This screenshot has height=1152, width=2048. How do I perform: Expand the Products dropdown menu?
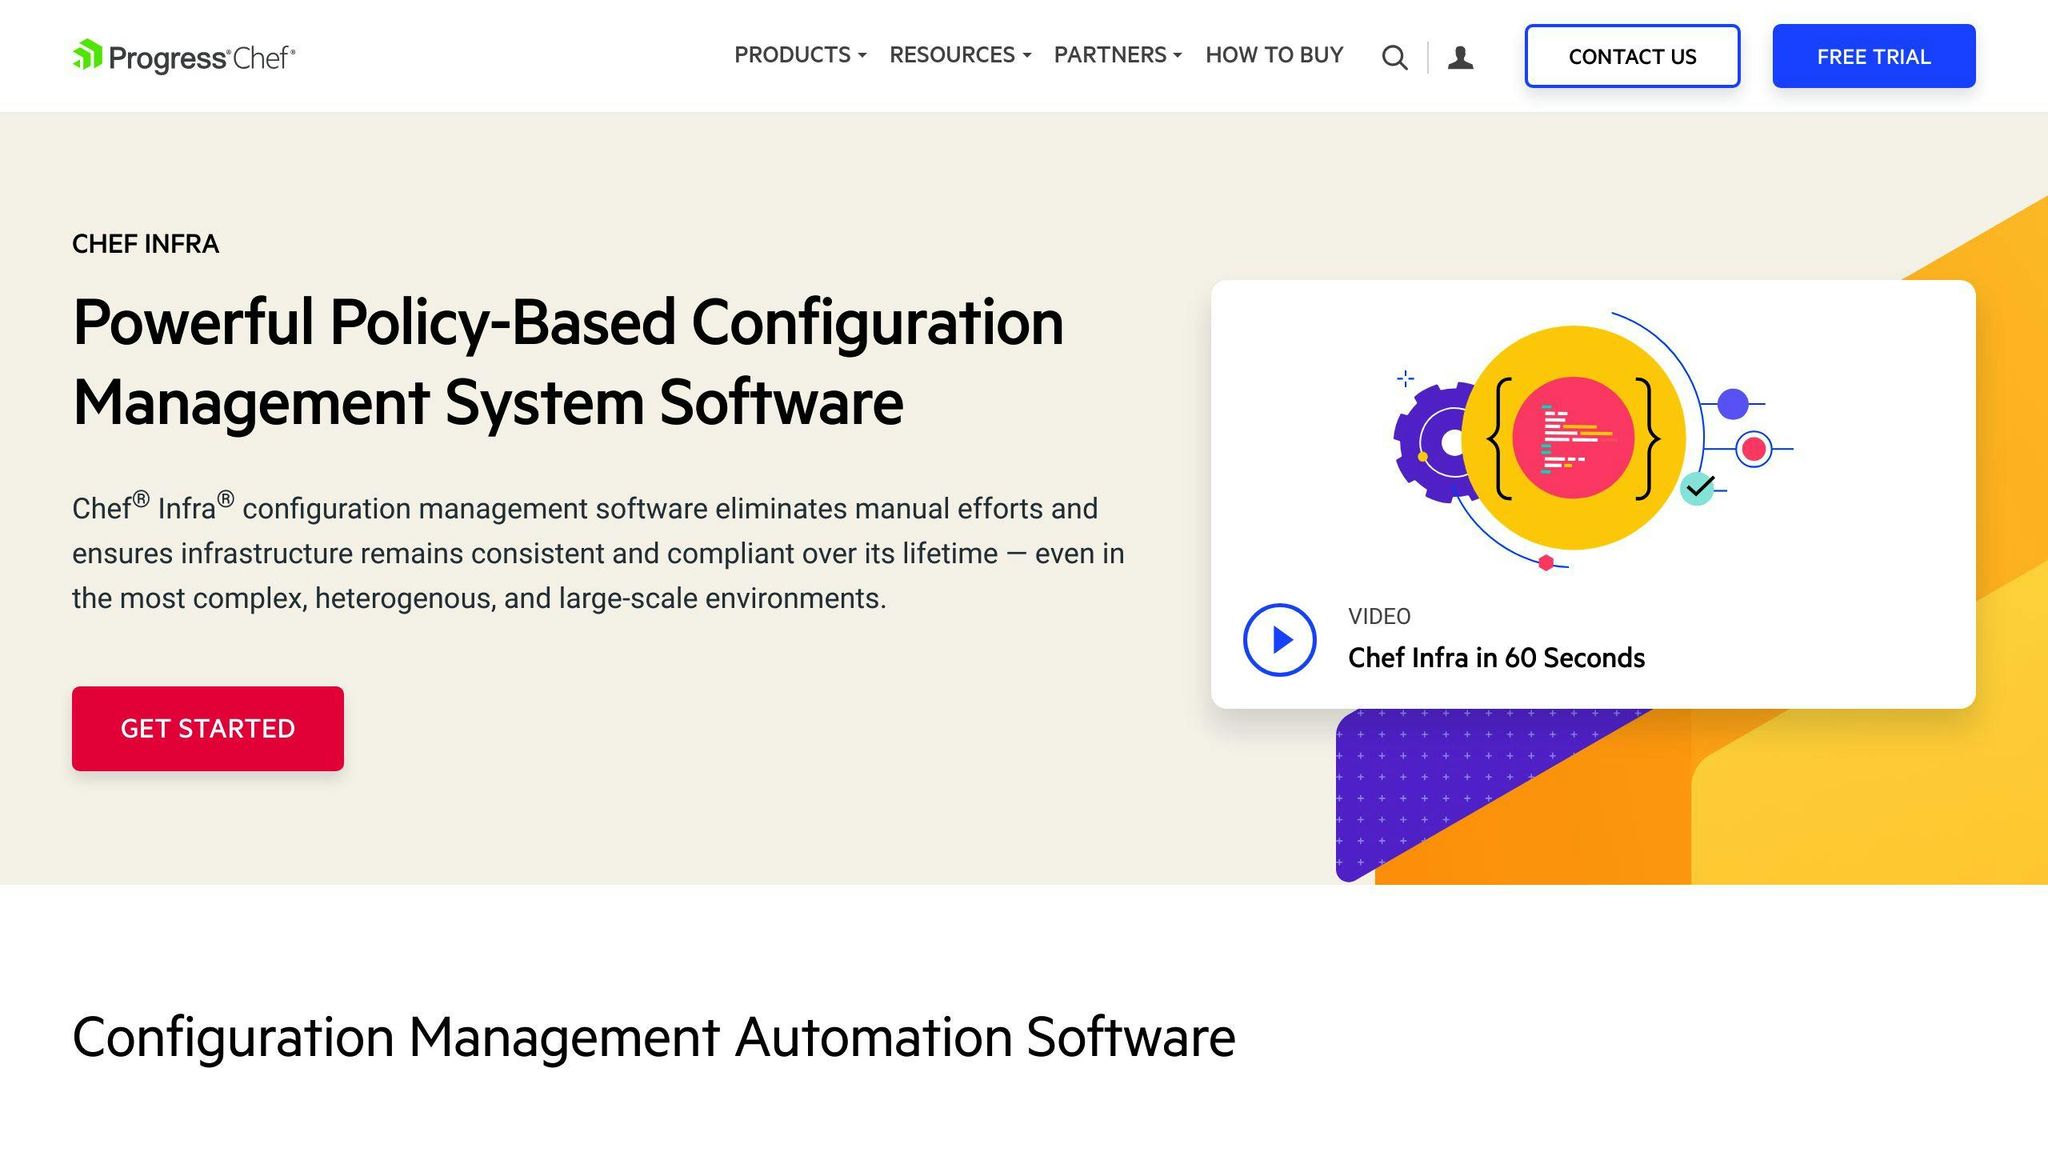tap(800, 55)
